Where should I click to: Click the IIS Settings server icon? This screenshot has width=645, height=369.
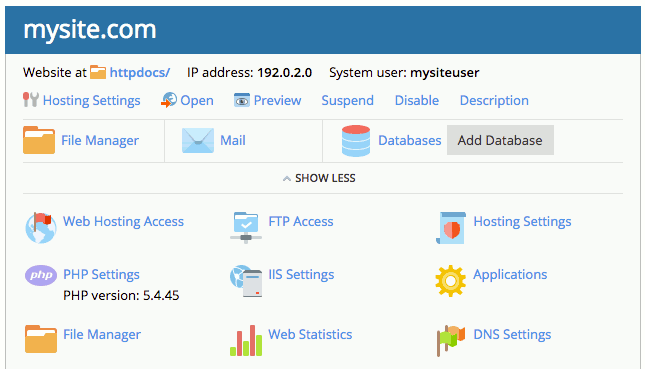tap(246, 281)
